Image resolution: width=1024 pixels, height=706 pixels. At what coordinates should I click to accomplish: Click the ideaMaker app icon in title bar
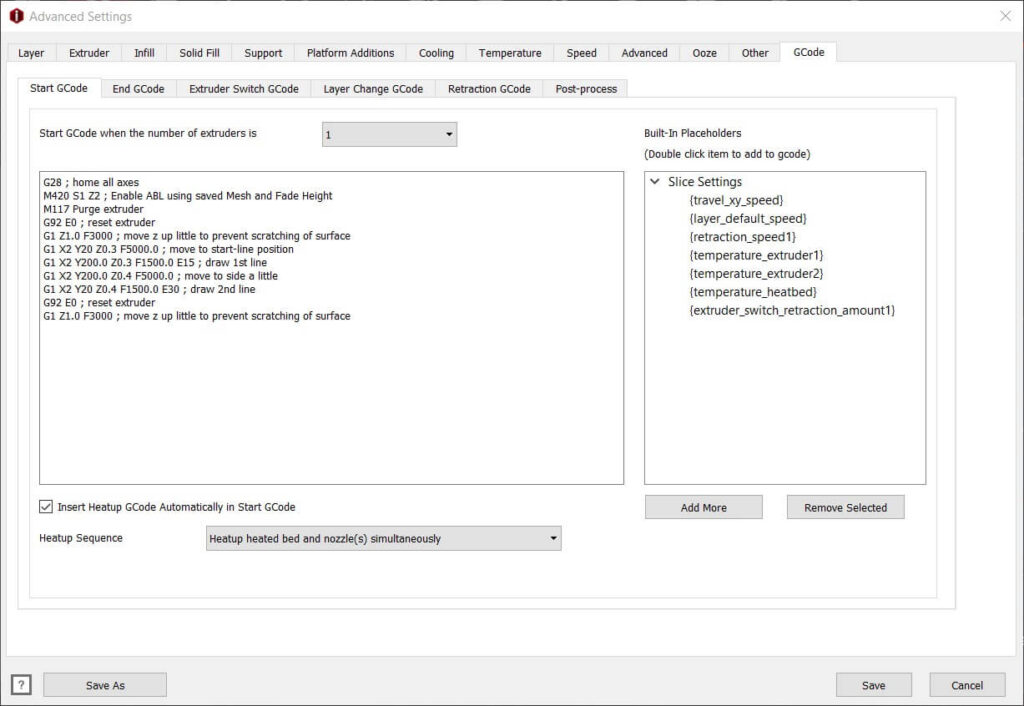16,16
